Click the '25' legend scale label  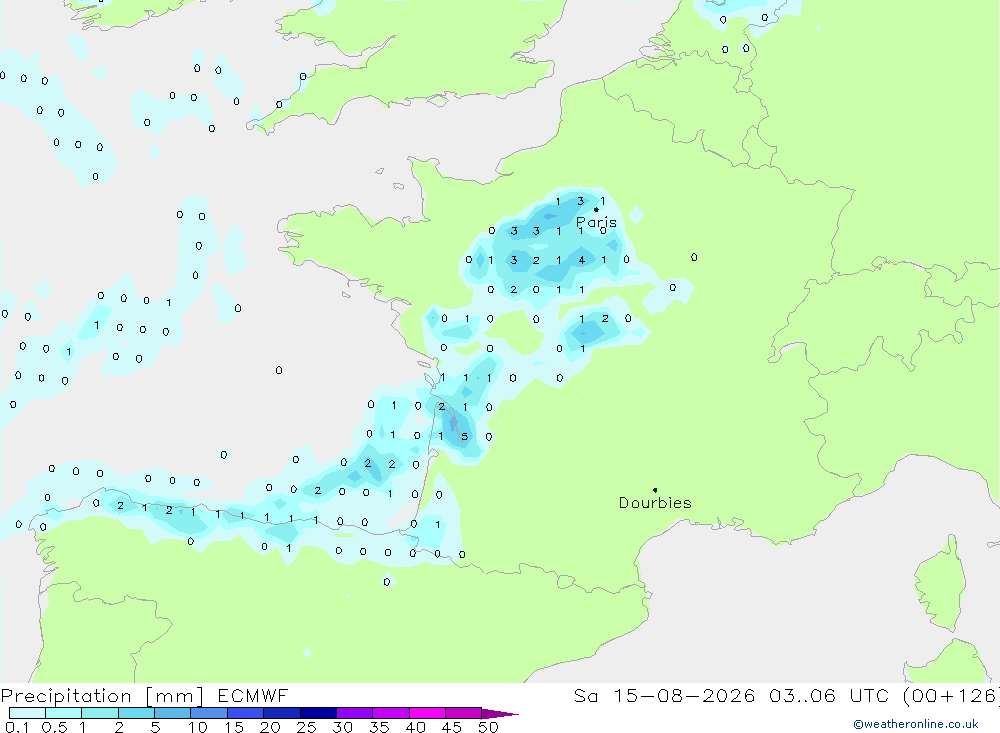(x=307, y=727)
